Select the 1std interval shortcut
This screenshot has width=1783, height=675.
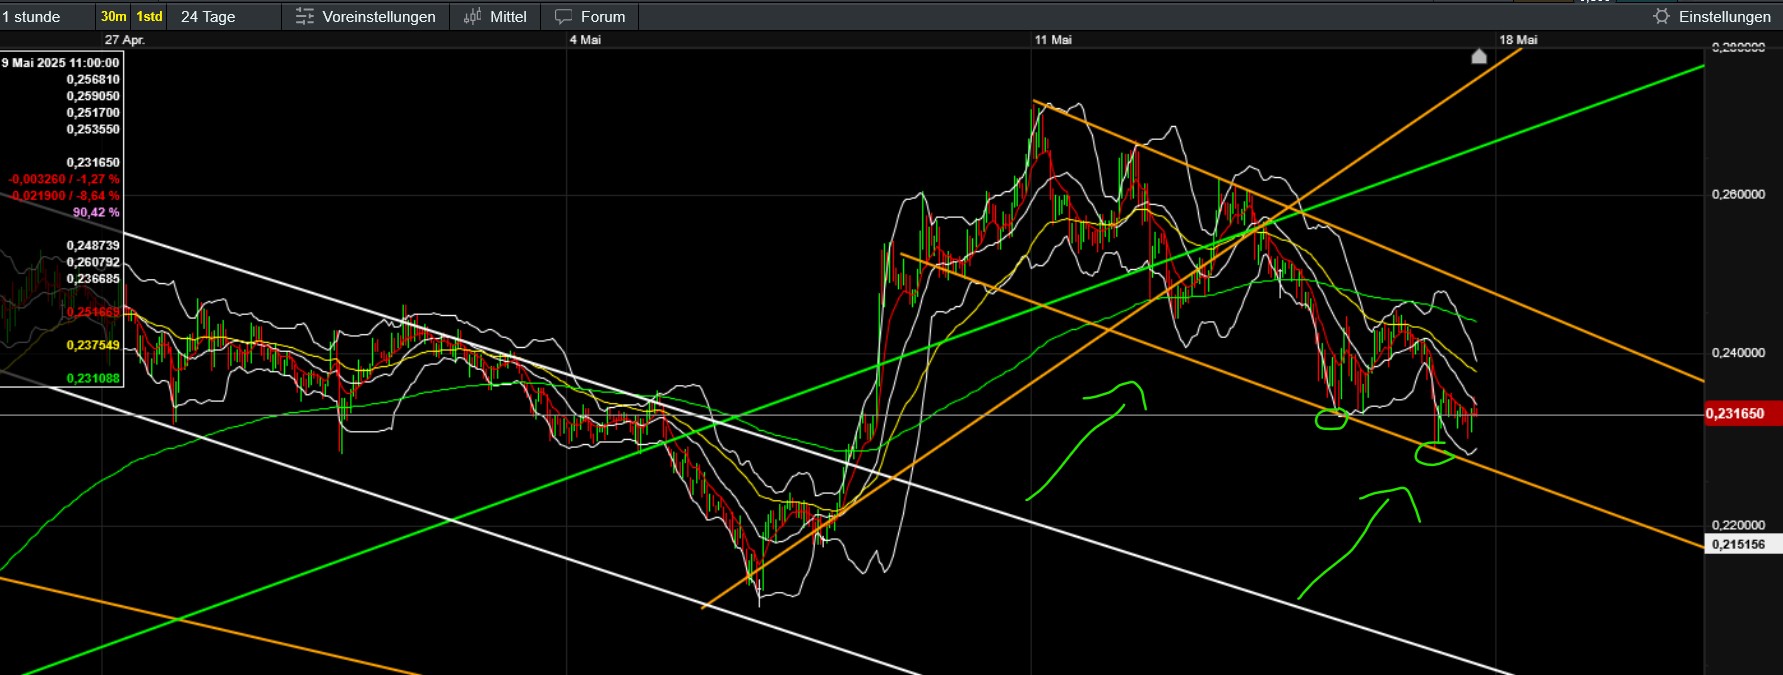click(149, 16)
